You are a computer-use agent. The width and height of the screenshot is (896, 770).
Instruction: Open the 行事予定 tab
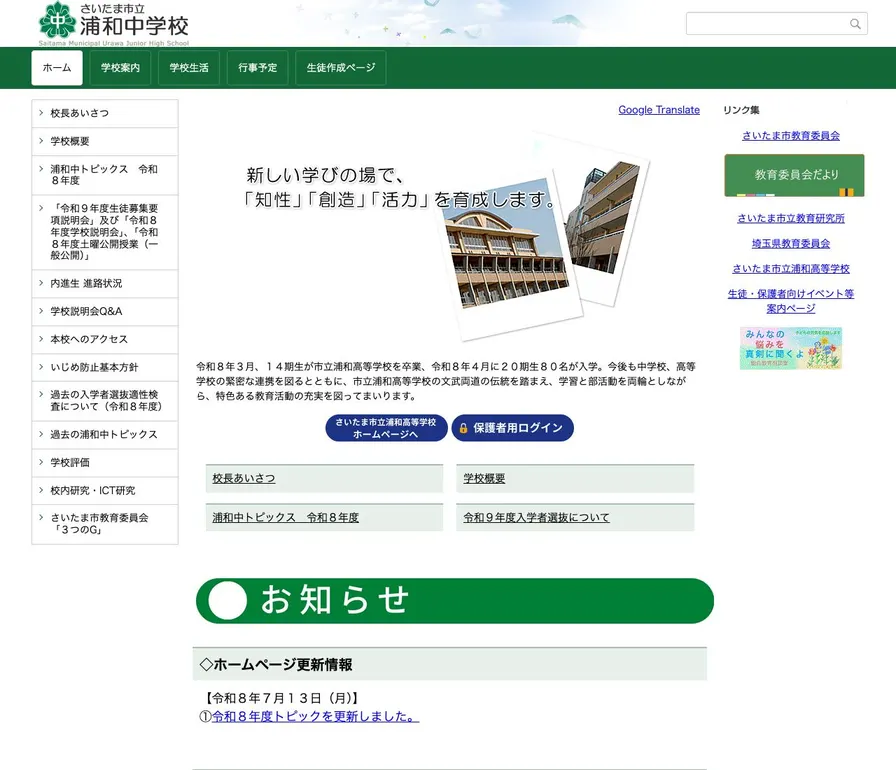pos(257,68)
